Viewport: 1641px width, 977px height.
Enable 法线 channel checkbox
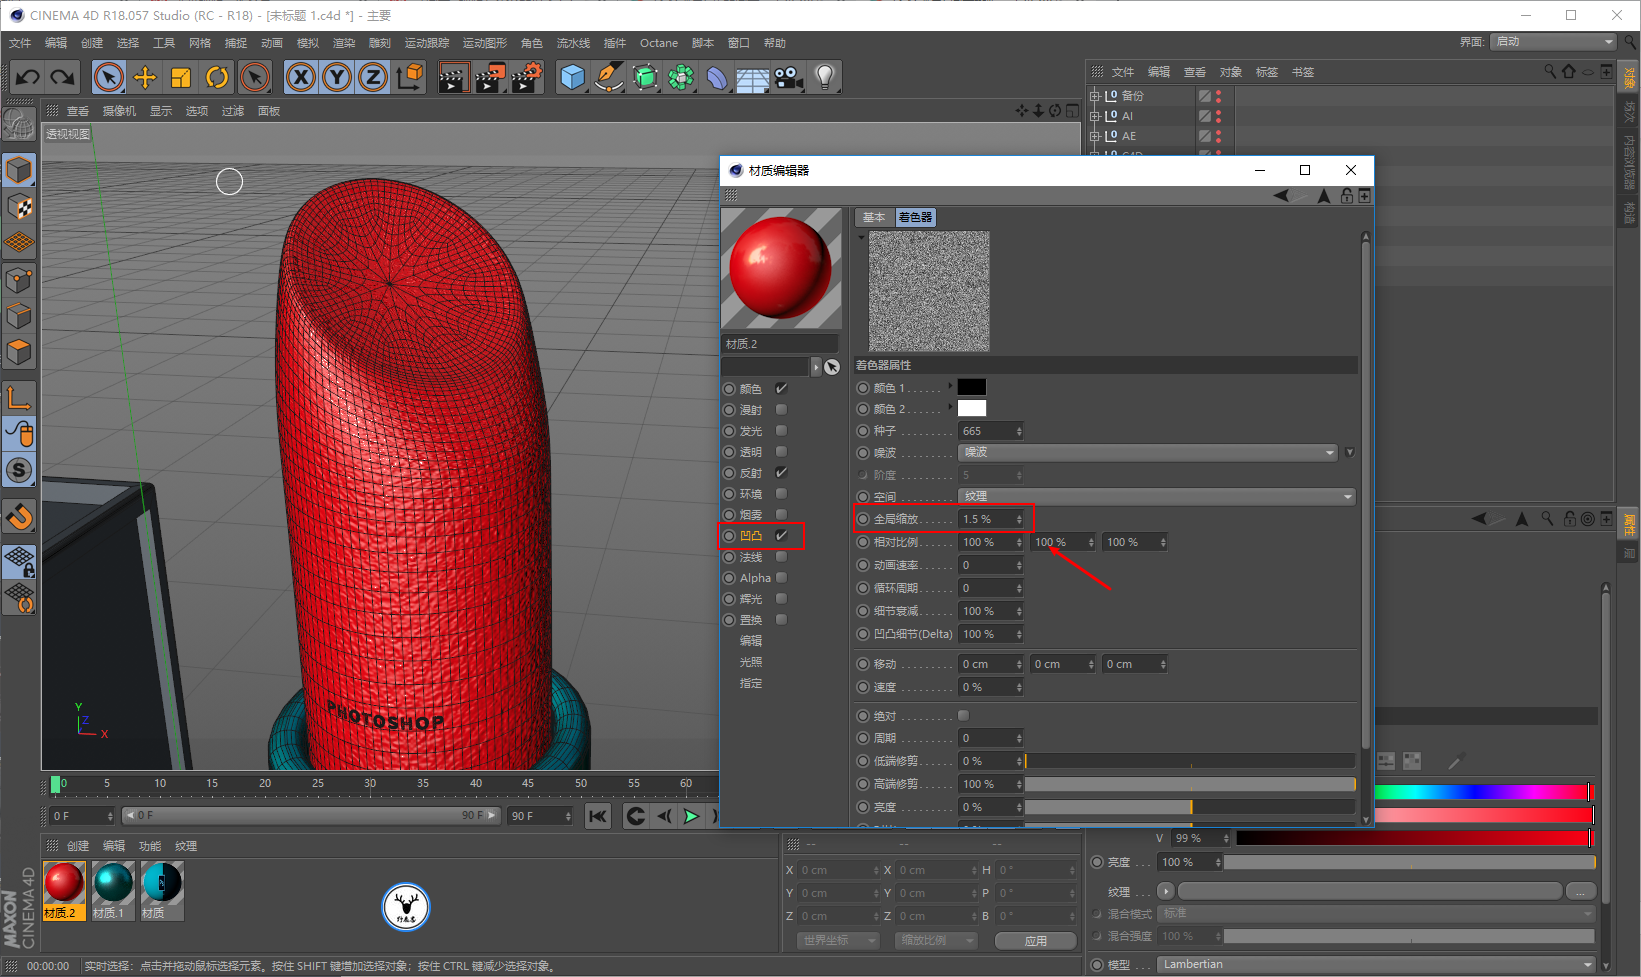(x=781, y=557)
